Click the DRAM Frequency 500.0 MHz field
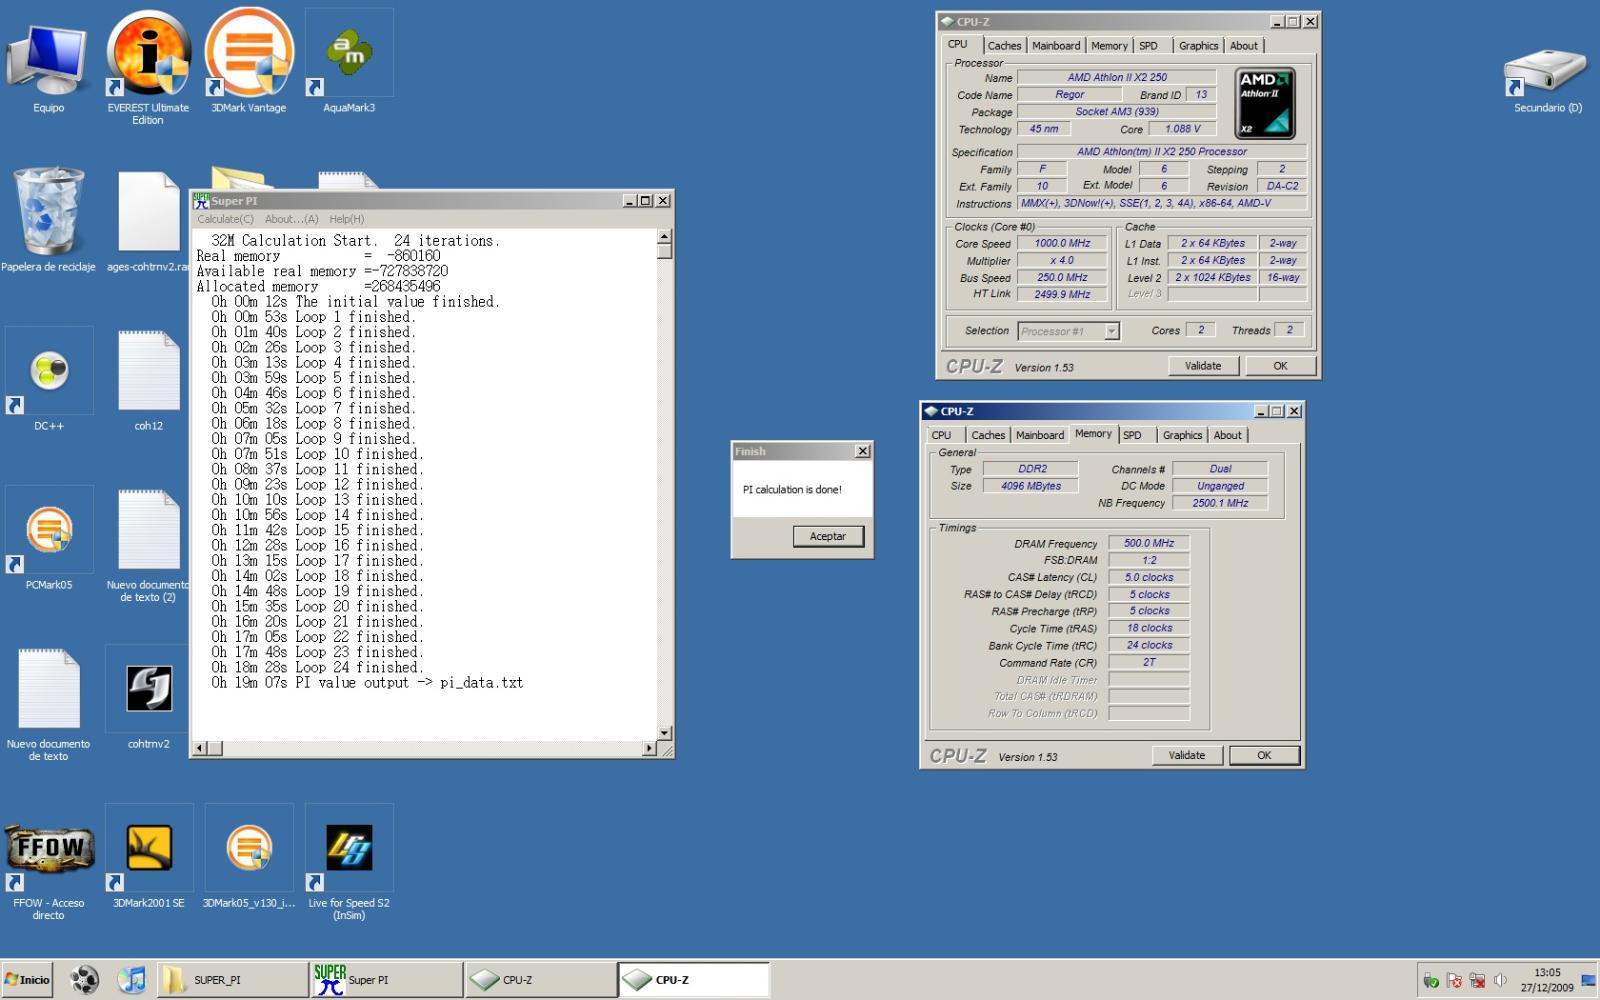The height and width of the screenshot is (1000, 1600). click(1149, 543)
